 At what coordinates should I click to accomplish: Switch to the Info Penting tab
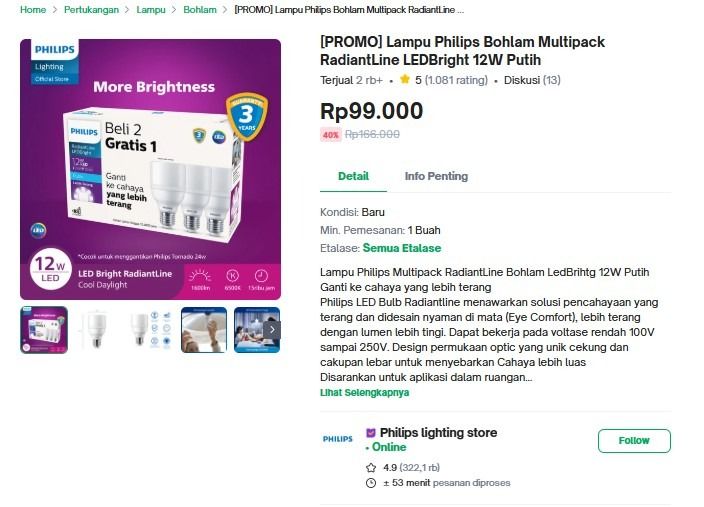pyautogui.click(x=436, y=176)
